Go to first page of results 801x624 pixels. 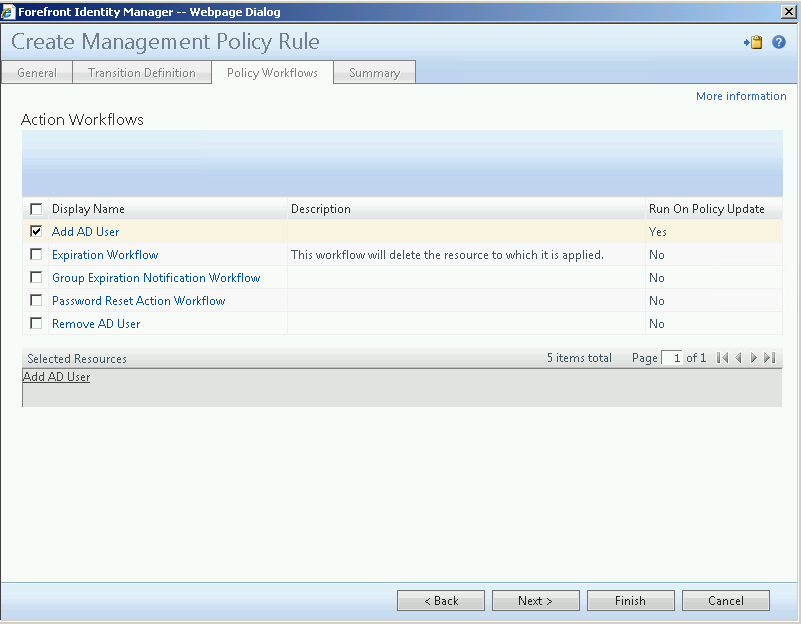pos(722,358)
